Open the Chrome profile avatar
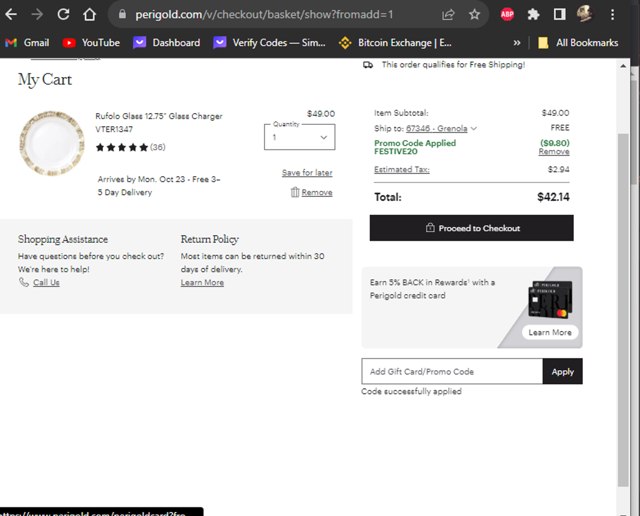 [584, 14]
